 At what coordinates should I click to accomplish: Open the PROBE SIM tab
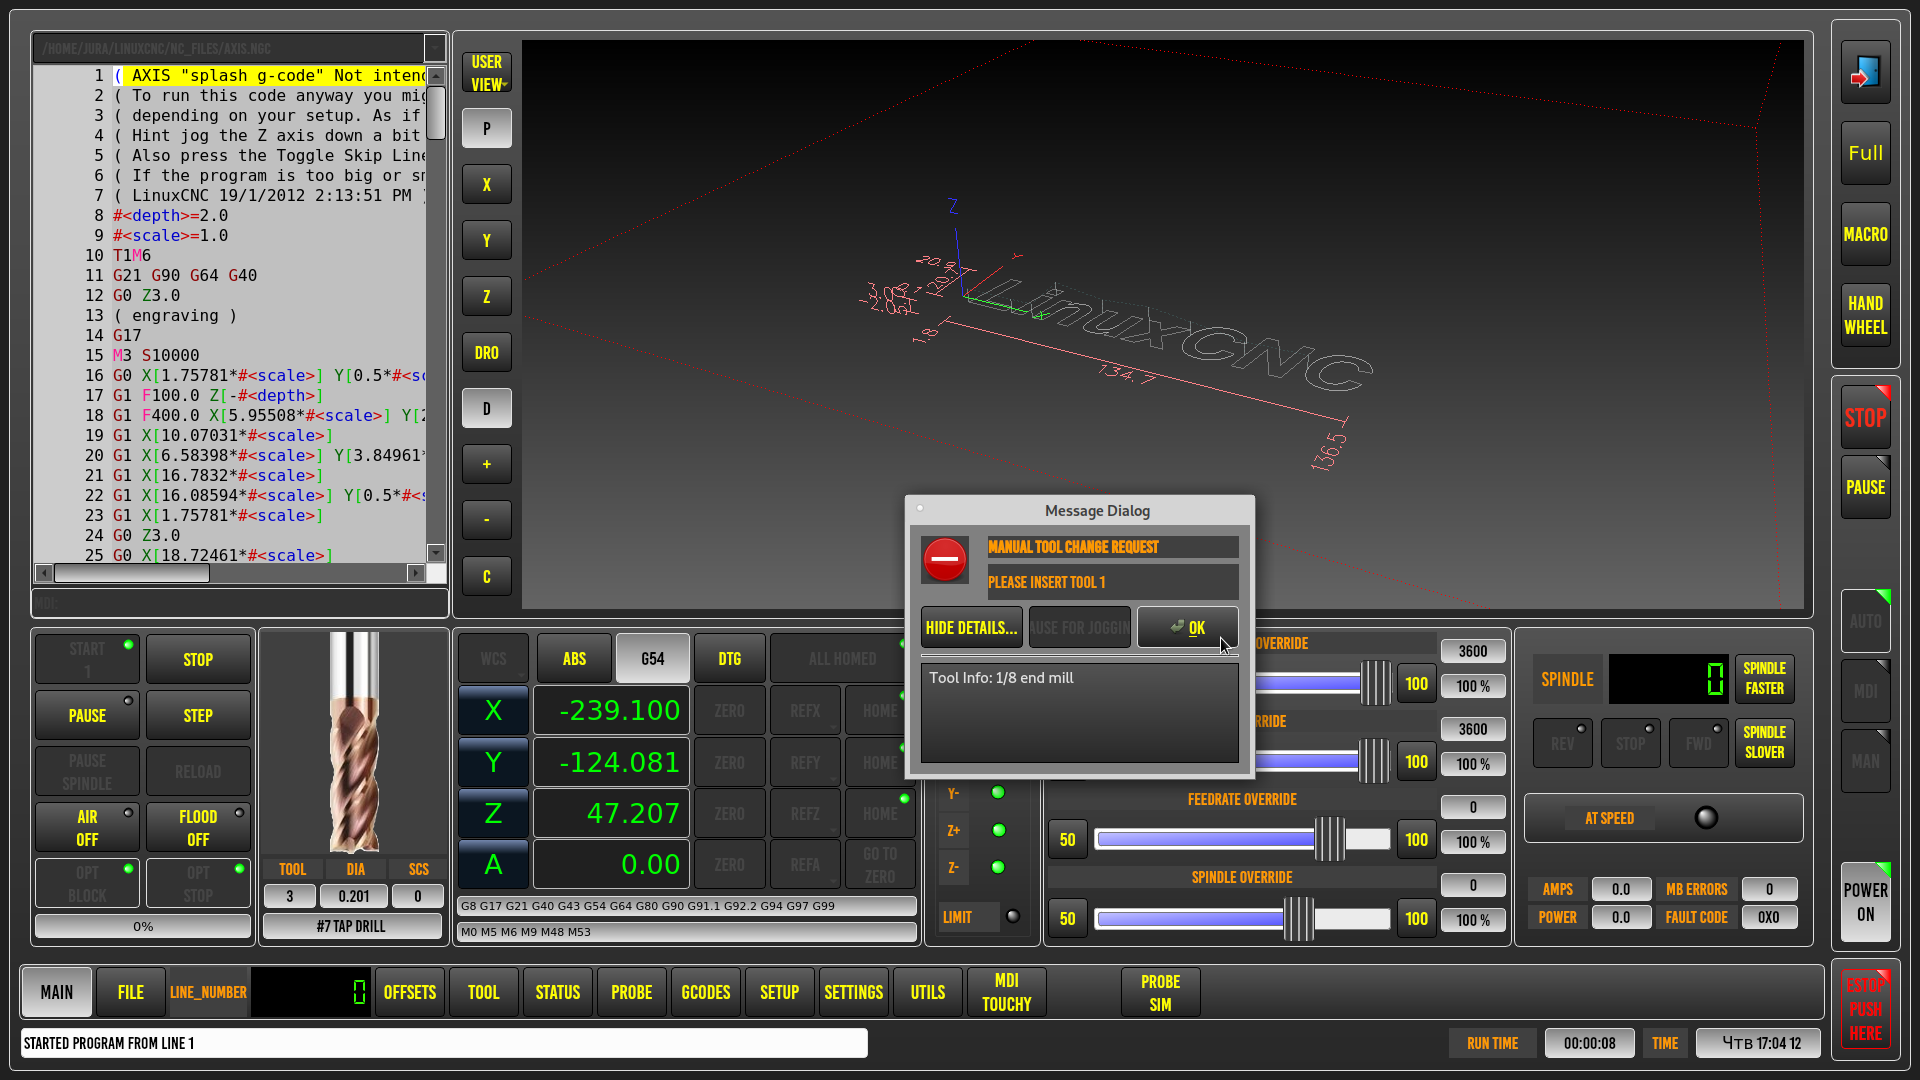(x=1161, y=993)
